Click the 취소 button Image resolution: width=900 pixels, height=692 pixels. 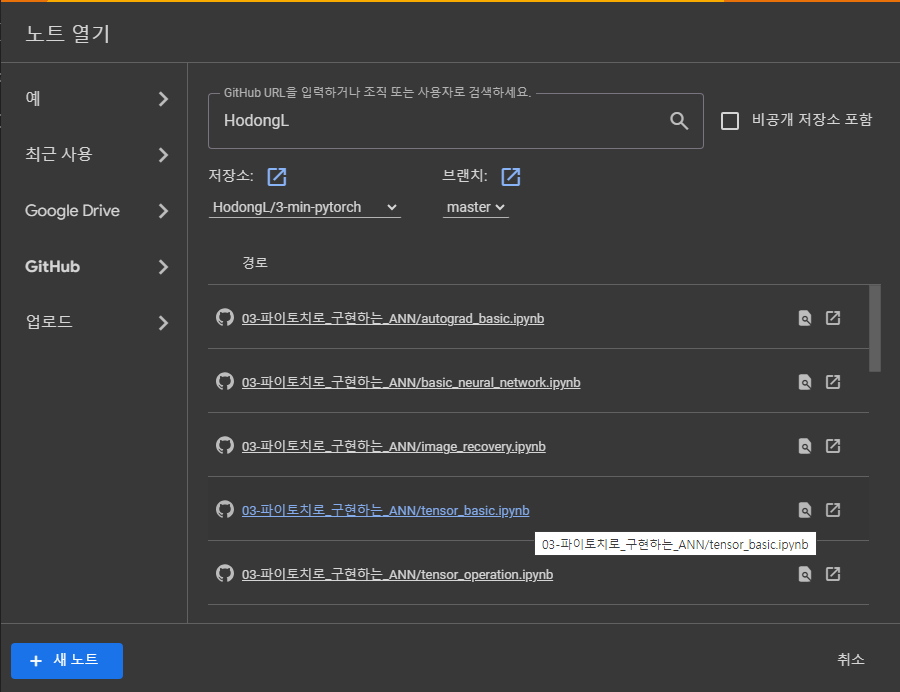coord(851,659)
